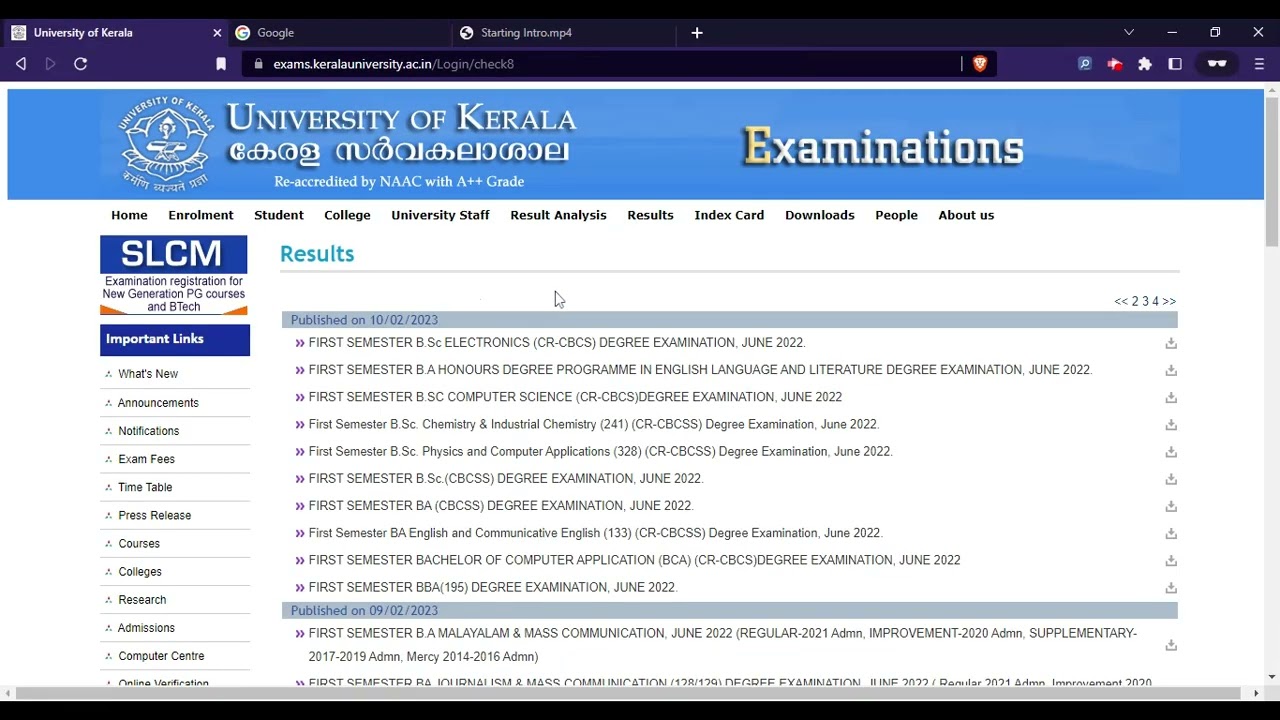This screenshot has width=1280, height=720.
Task: Download B.A Malayalam & Mass Communication result
Action: coord(1171,645)
